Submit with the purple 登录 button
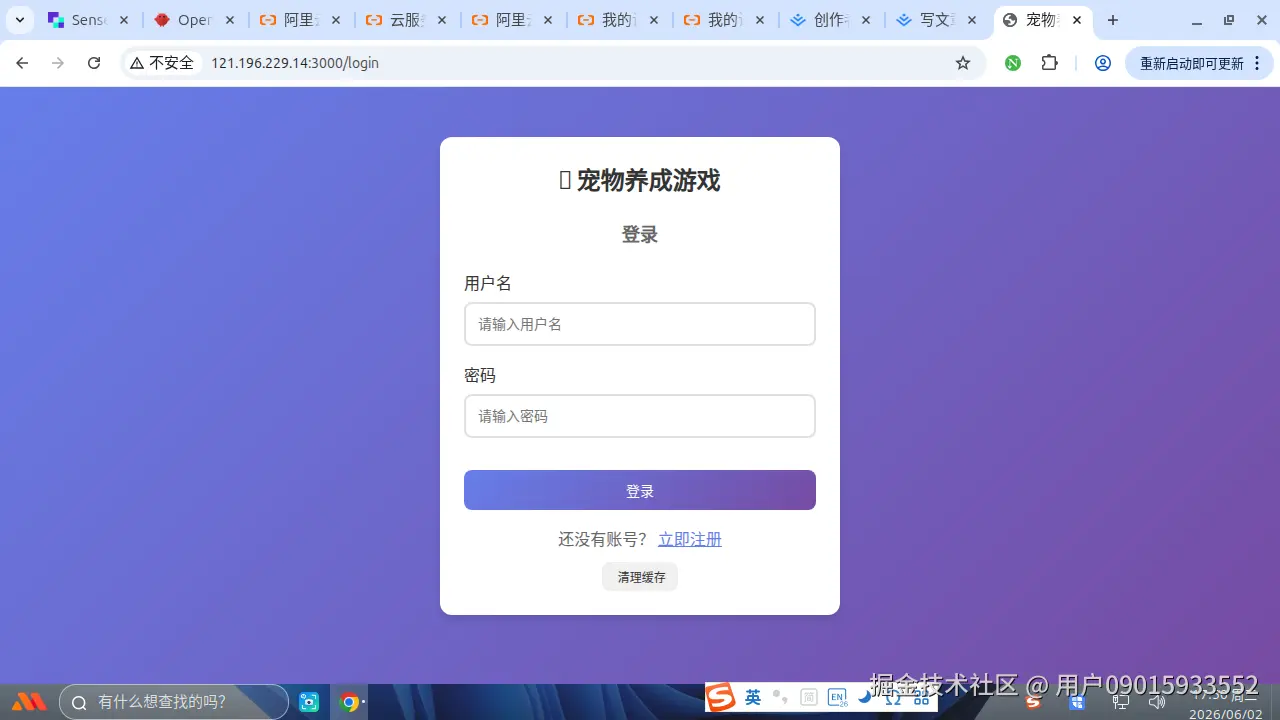 point(640,490)
